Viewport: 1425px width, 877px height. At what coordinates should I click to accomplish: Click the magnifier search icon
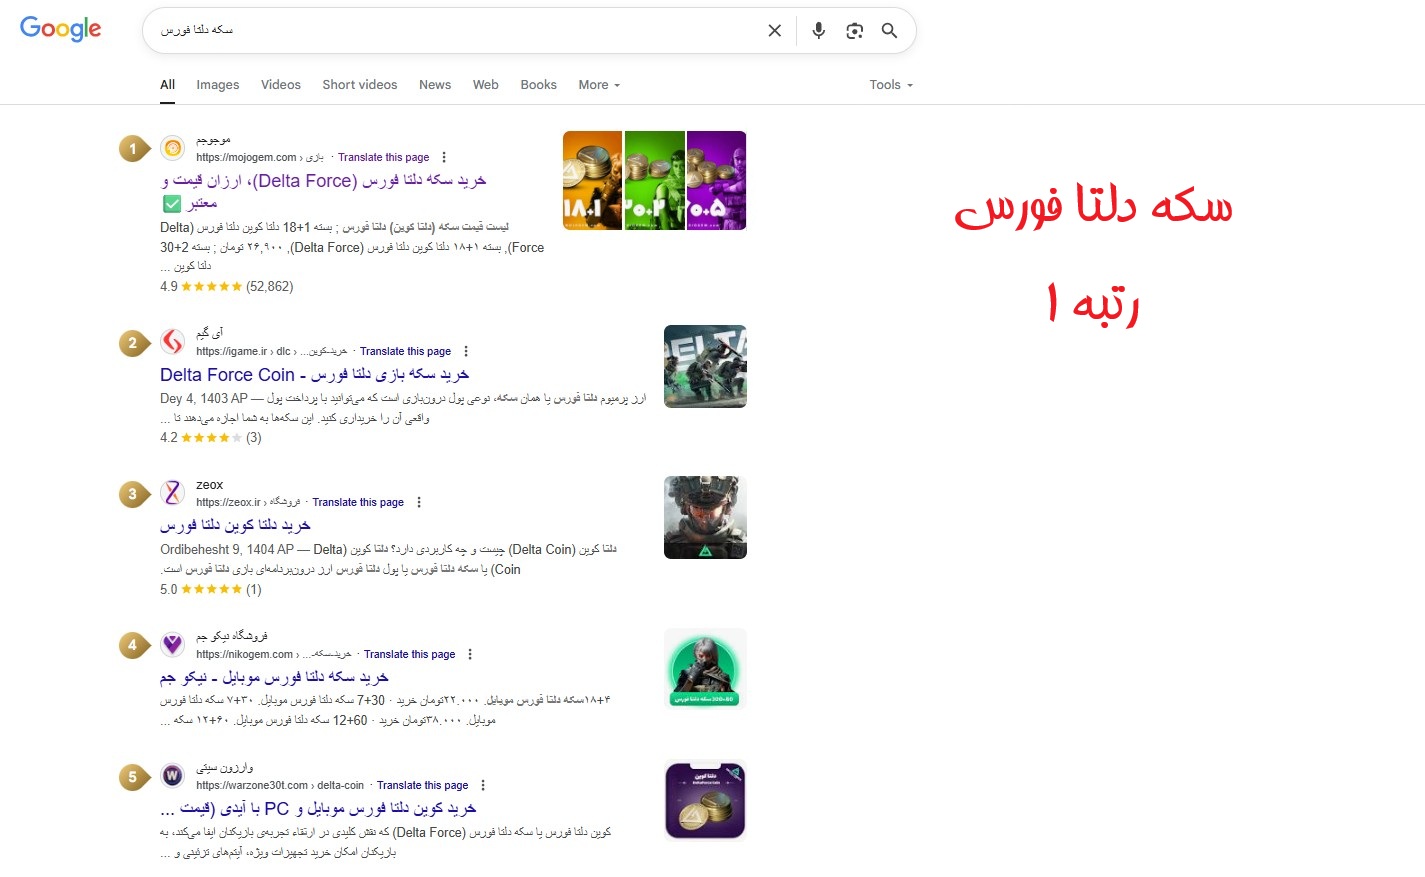889,31
